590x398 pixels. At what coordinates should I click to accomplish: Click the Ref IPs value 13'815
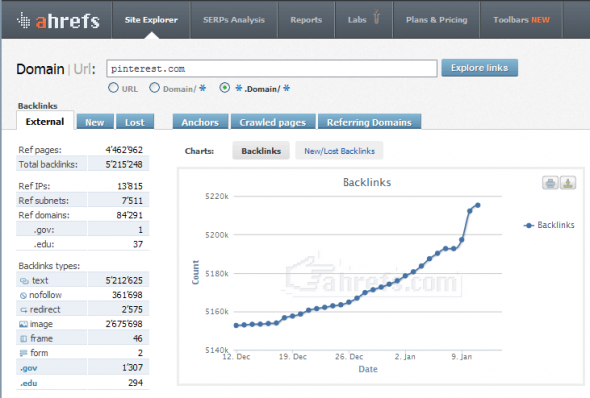[x=130, y=186]
